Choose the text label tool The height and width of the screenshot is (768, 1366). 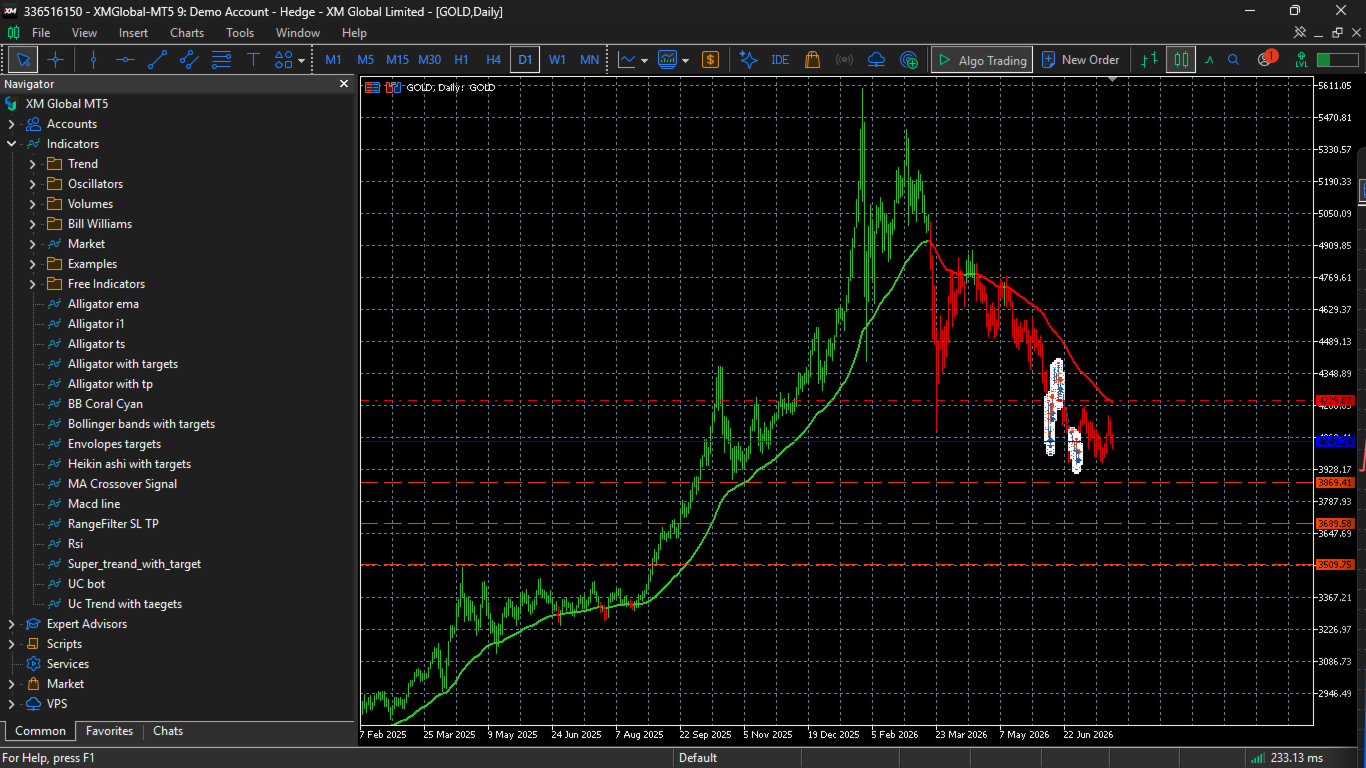[253, 60]
